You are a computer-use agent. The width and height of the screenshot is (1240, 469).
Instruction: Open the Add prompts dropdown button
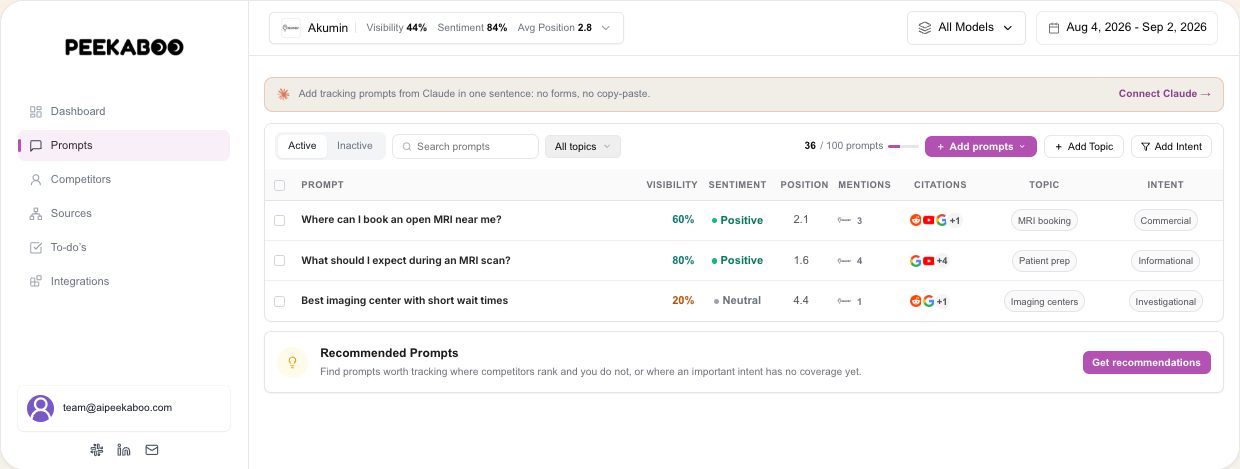tap(981, 147)
